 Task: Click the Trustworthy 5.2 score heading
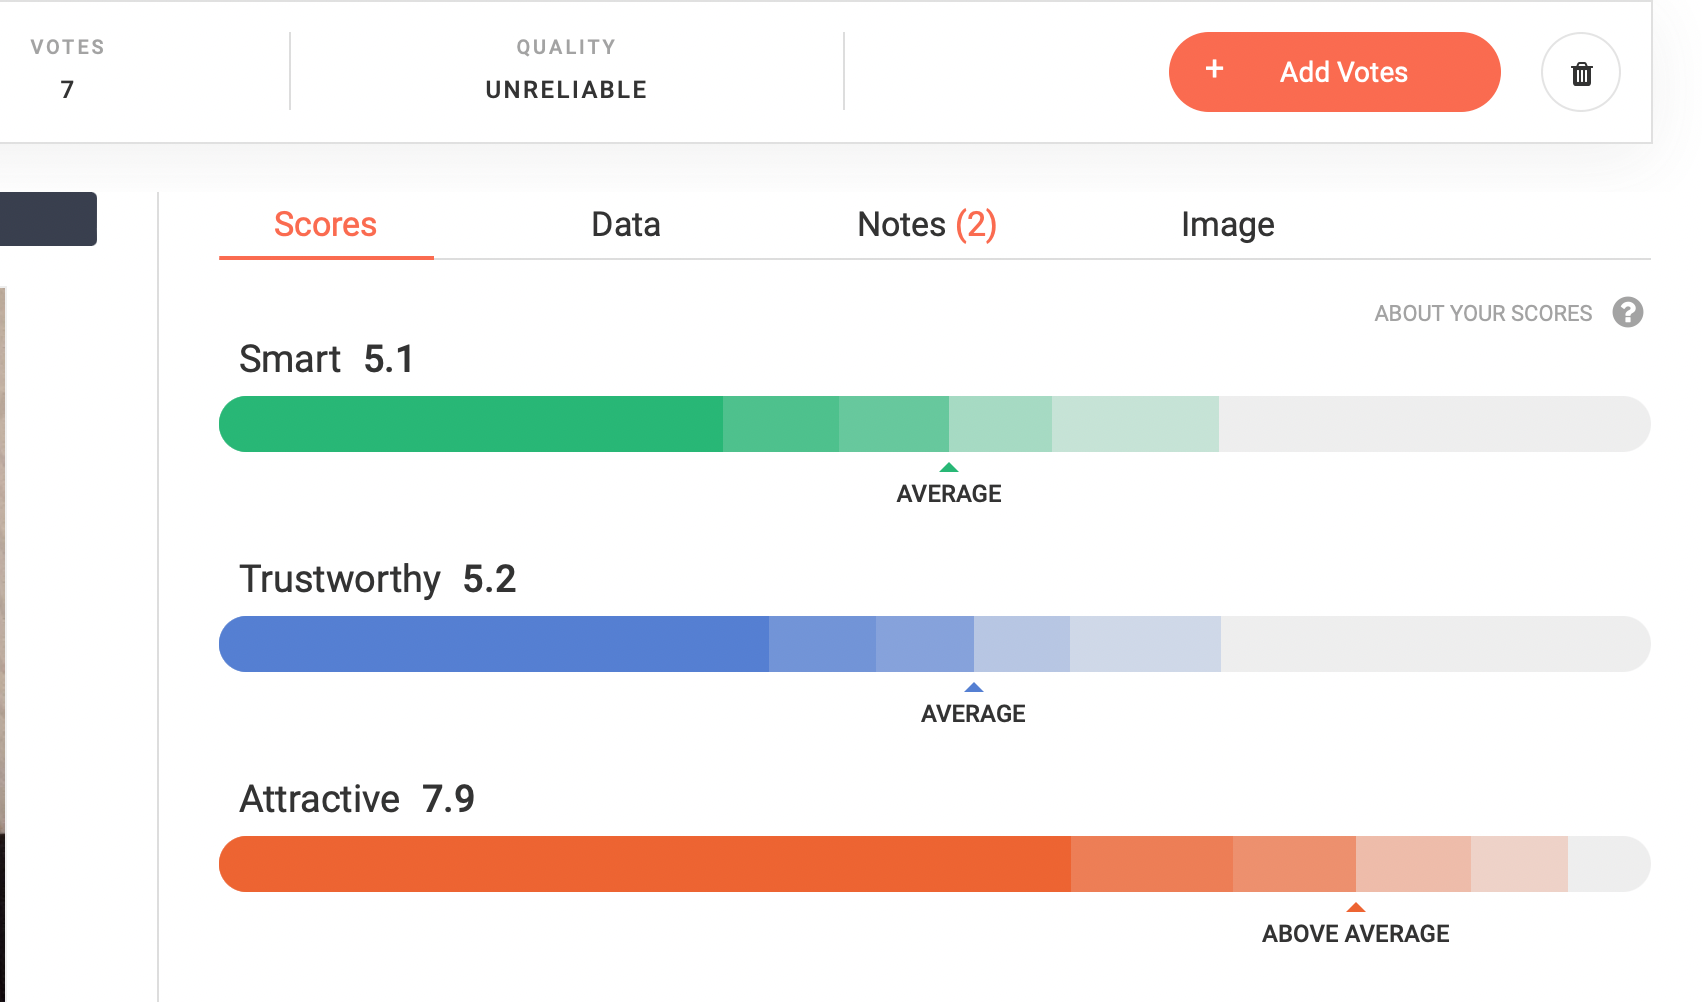[377, 579]
